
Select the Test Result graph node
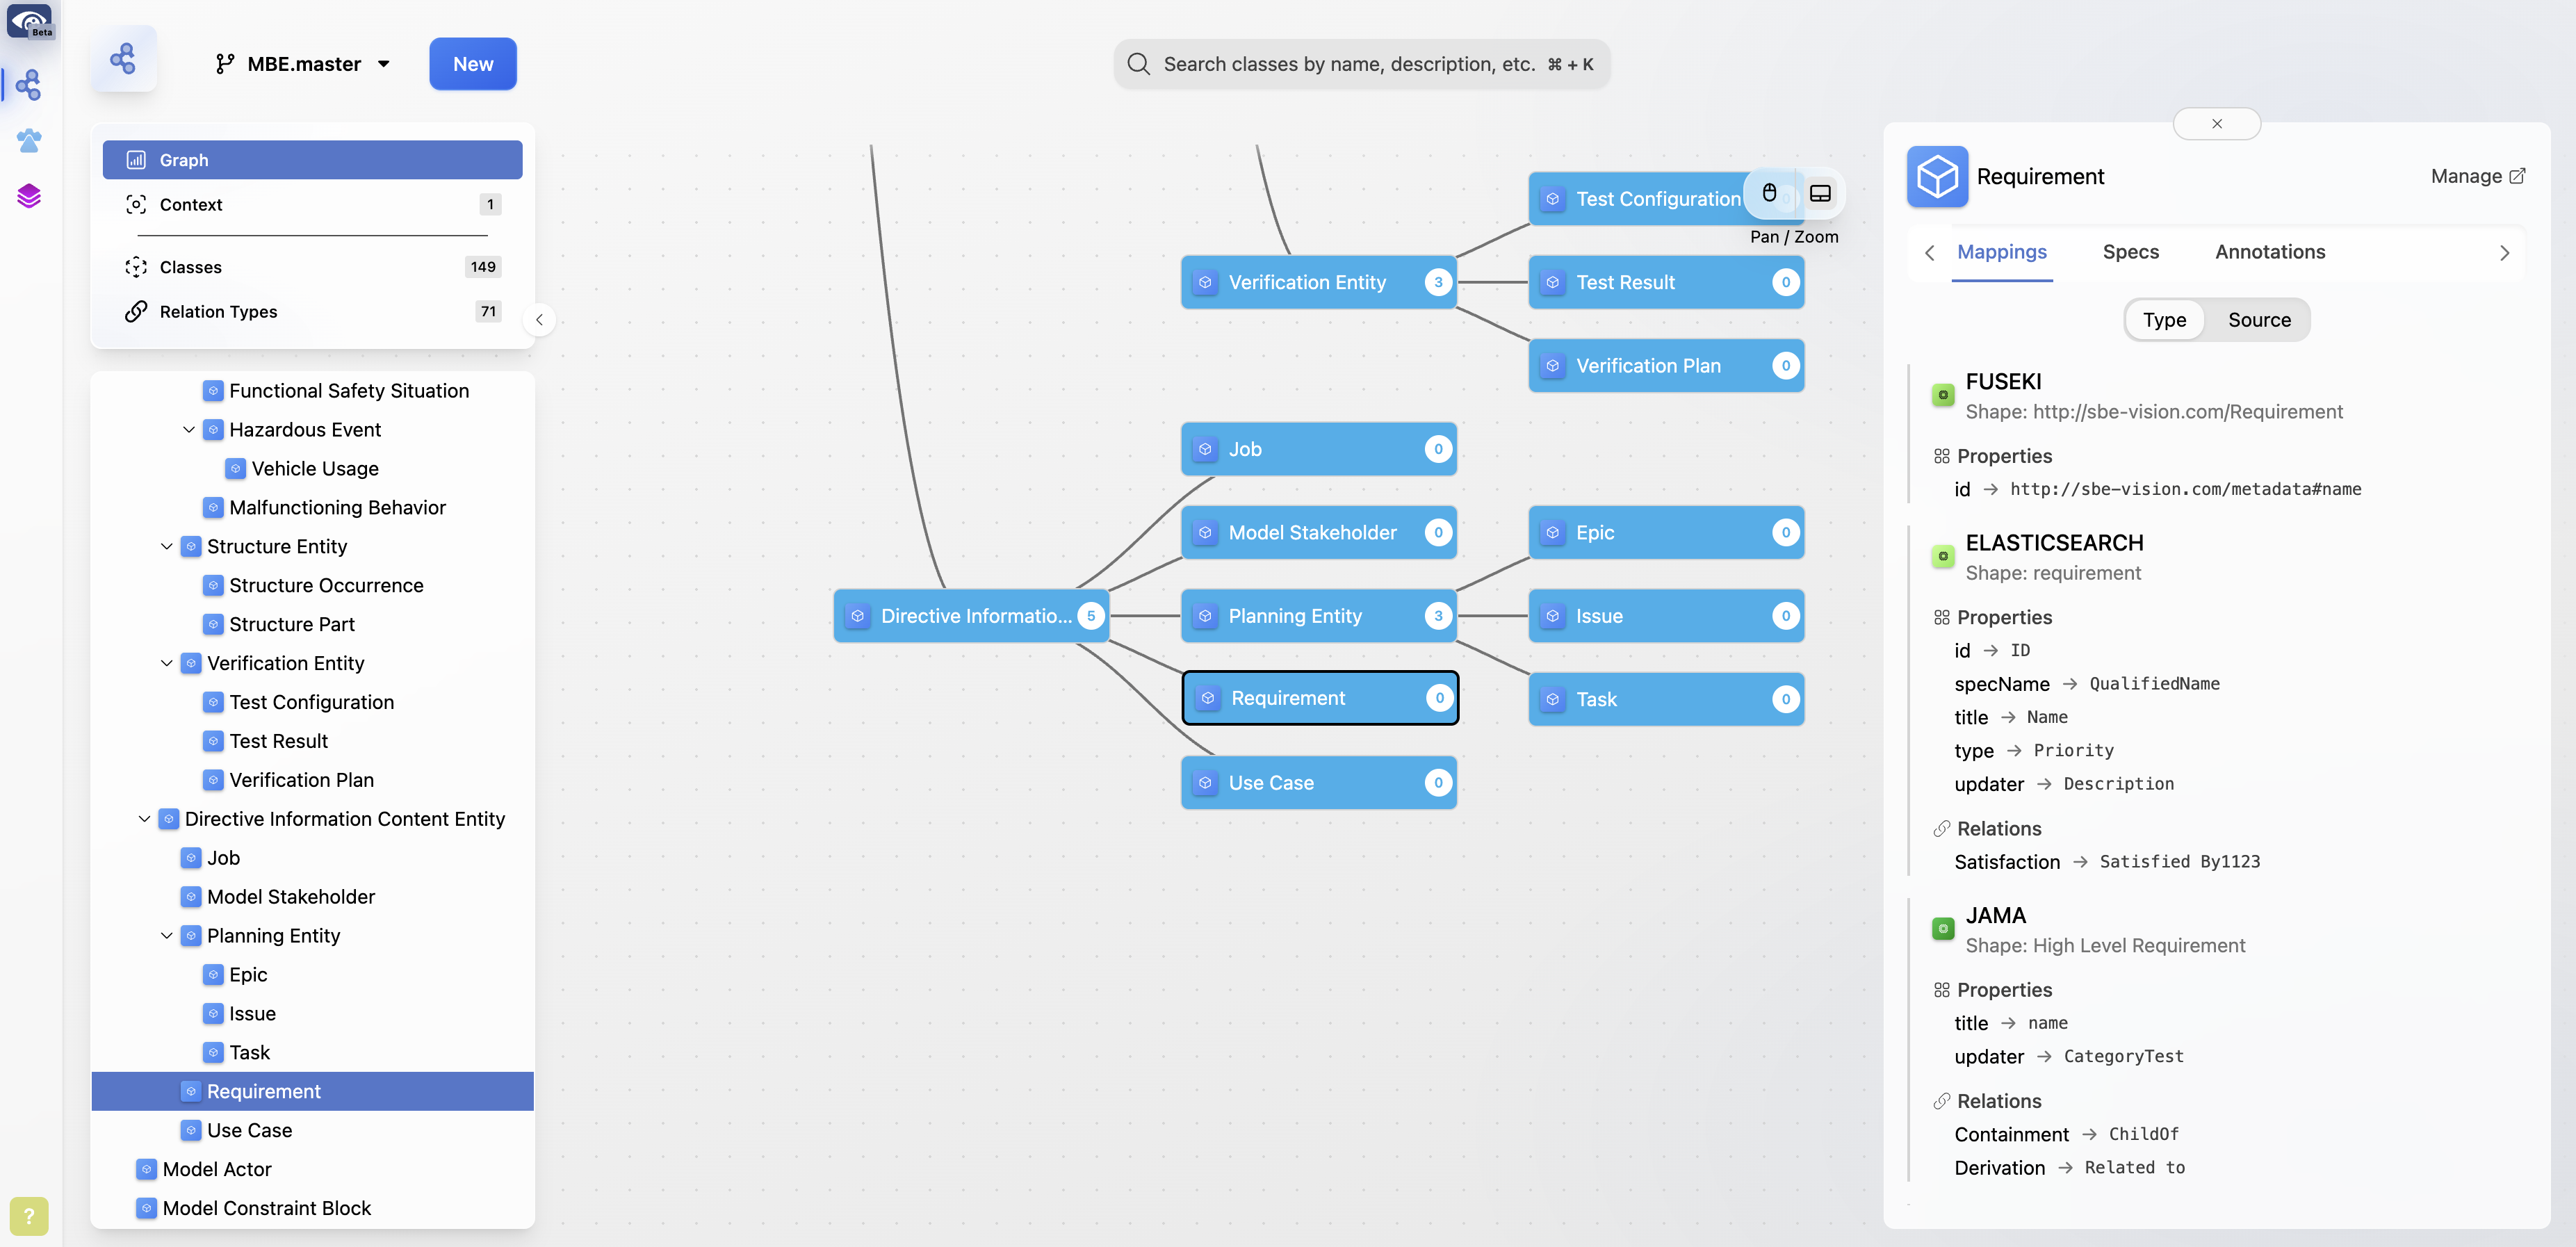click(x=1666, y=282)
